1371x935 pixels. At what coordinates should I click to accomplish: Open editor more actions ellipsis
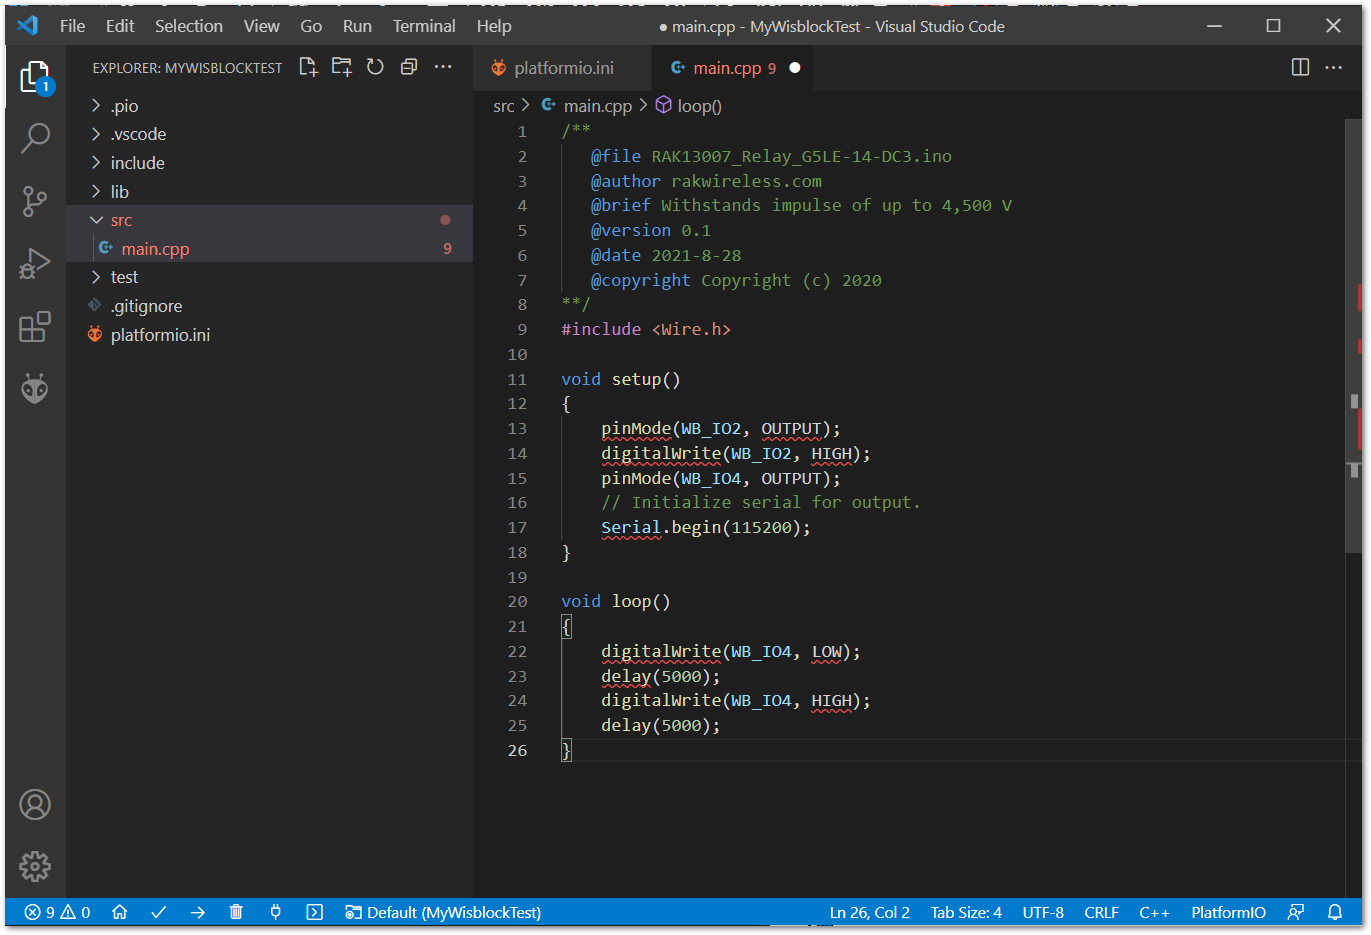click(x=1334, y=67)
